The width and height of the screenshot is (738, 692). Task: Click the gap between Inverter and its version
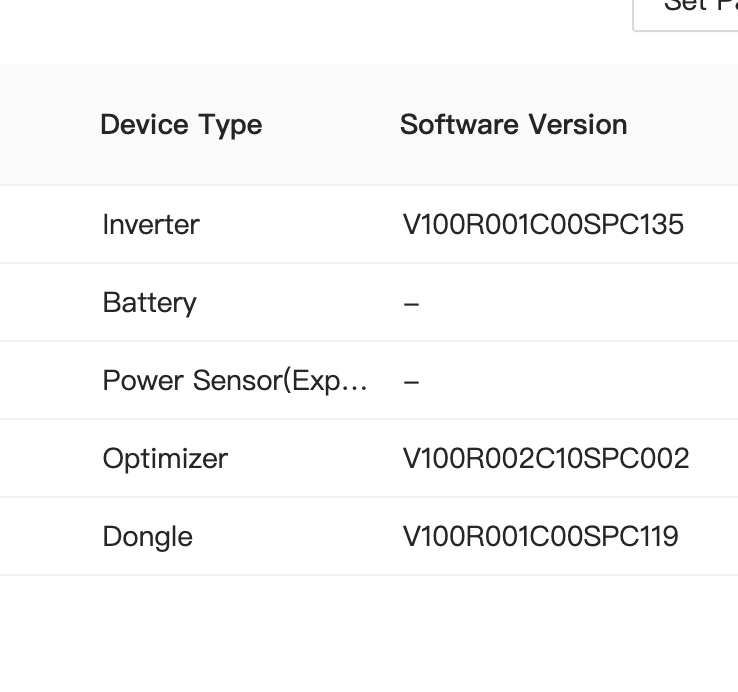pos(300,224)
